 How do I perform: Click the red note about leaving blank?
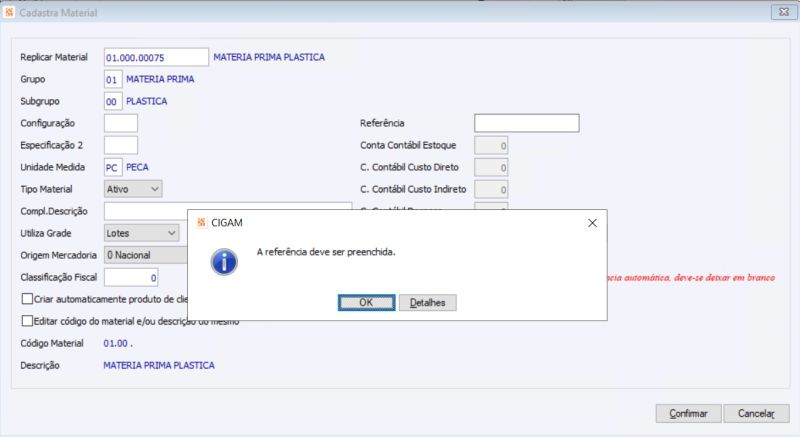[x=691, y=277]
